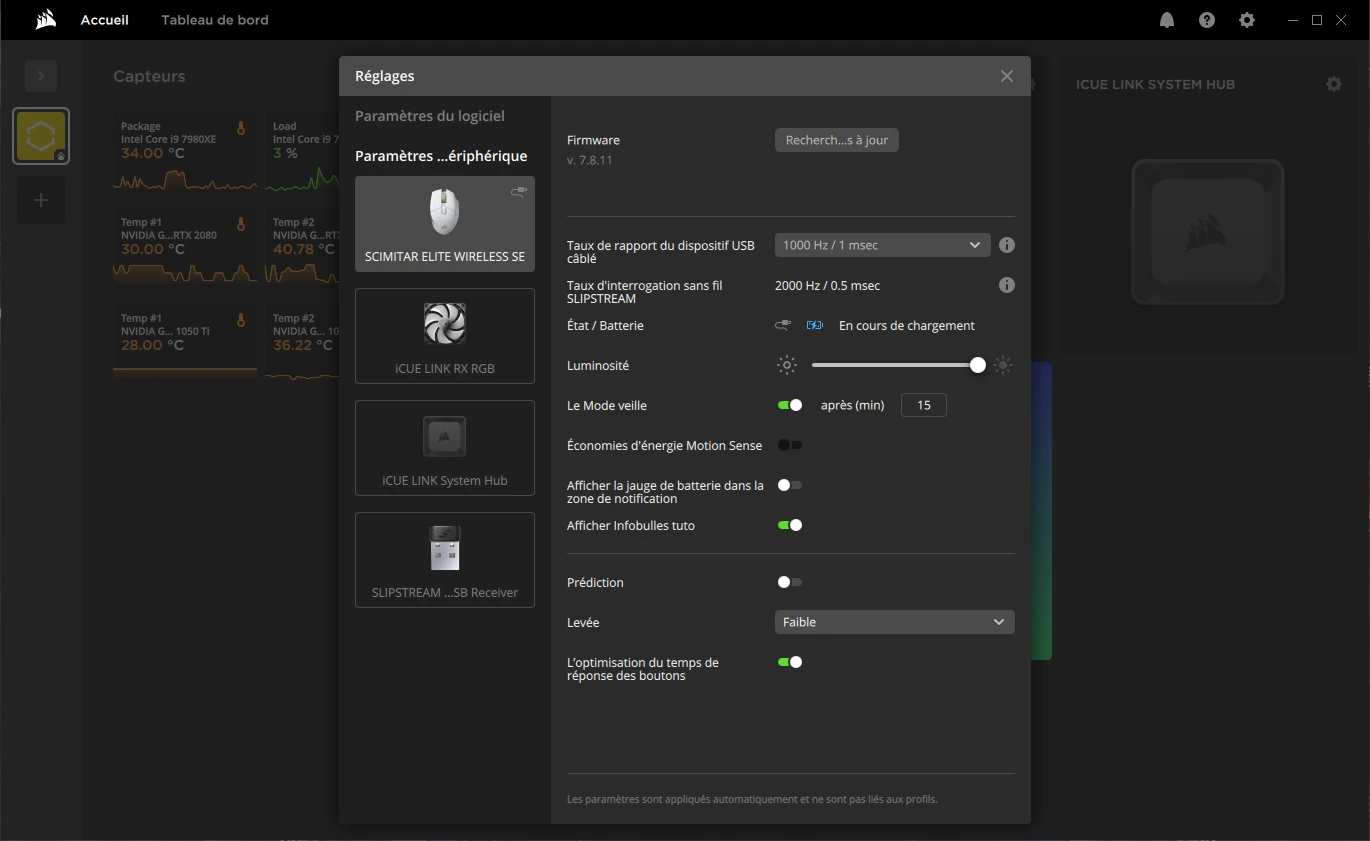Open the help question mark icon
Viewport: 1370px width, 841px height.
1207,20
